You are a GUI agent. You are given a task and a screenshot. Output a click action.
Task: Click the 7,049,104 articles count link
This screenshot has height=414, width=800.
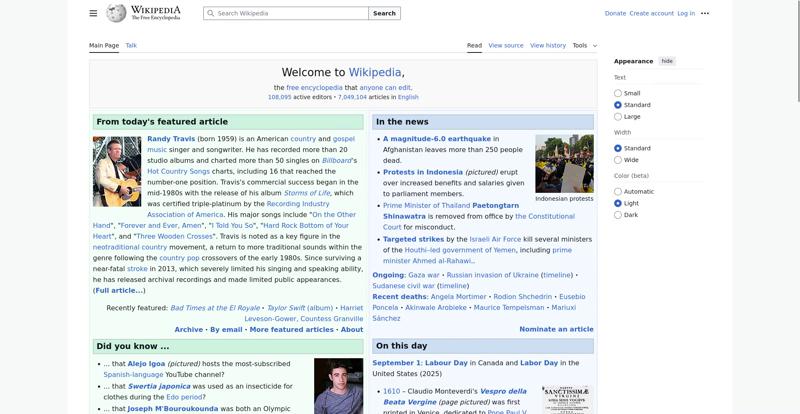coord(352,97)
